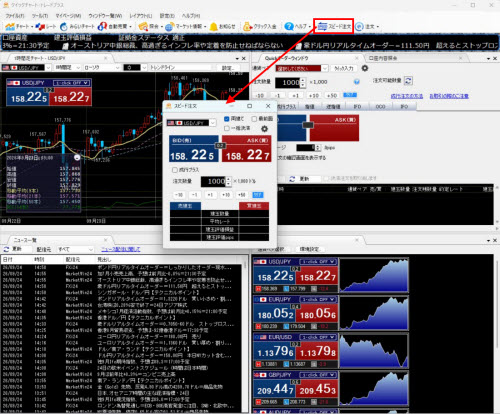Image resolution: width=500 pixels, height=414 pixels.
Task: Click the 更新 refresh icon in the news panel
Action: tap(6, 249)
